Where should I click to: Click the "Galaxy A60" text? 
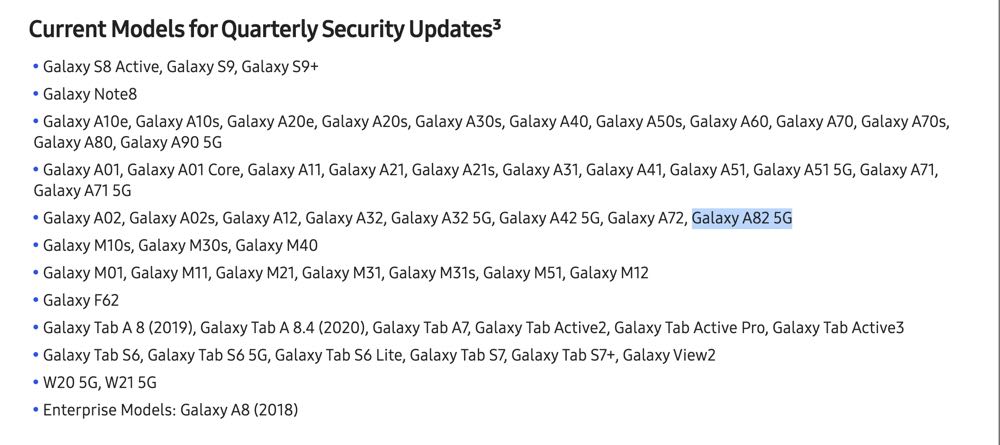[x=728, y=122]
